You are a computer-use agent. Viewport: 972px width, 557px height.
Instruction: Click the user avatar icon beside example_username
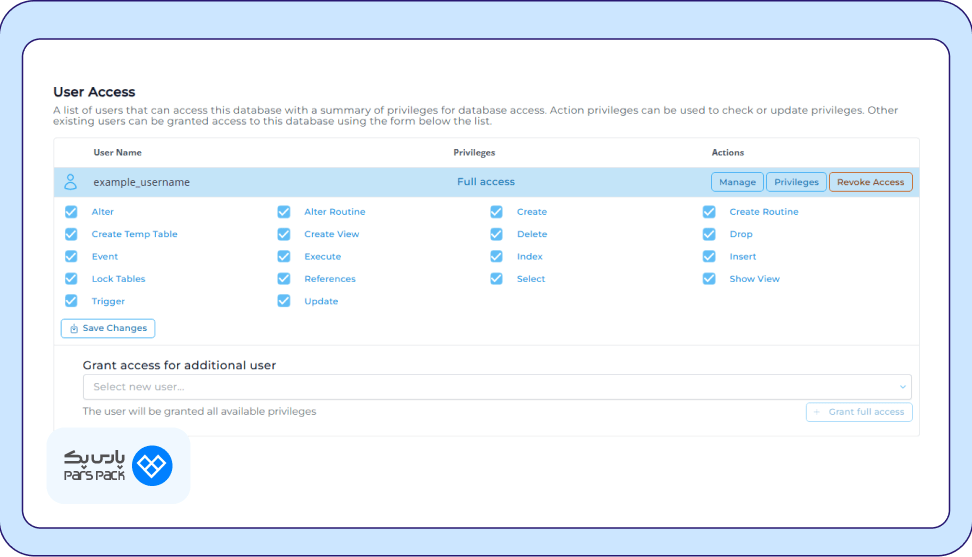(x=70, y=182)
